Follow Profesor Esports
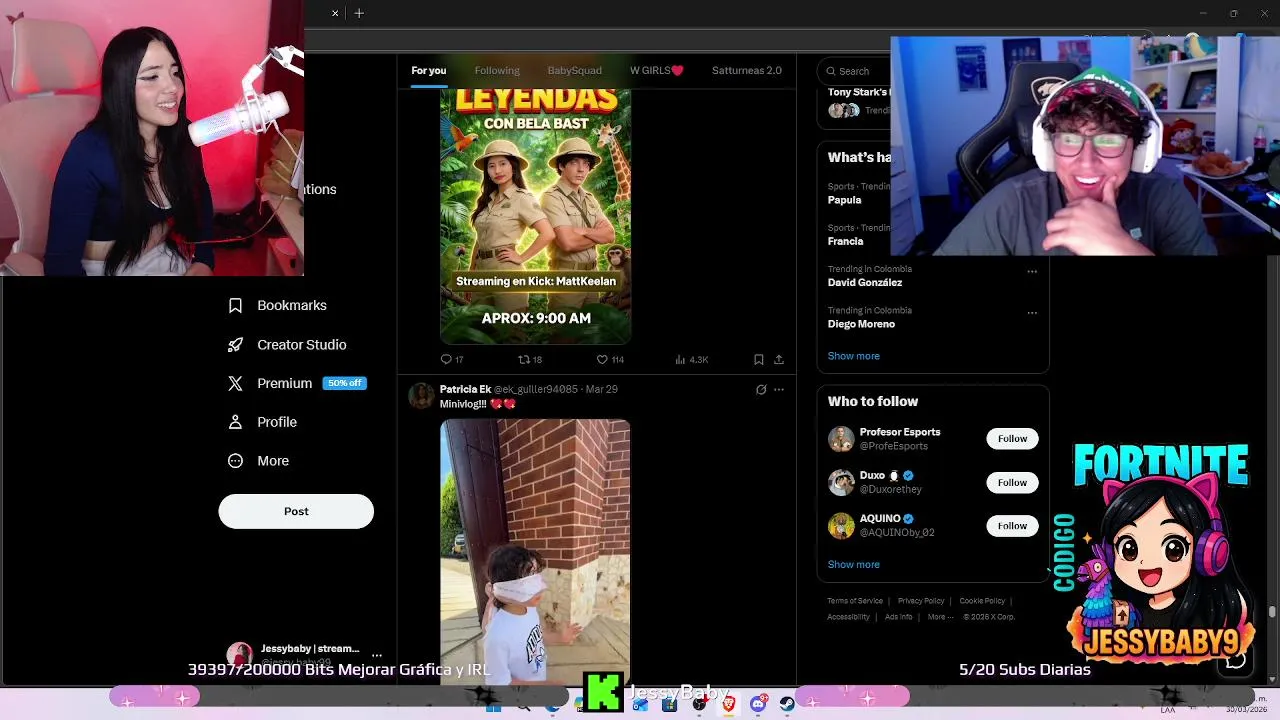 tap(1012, 438)
